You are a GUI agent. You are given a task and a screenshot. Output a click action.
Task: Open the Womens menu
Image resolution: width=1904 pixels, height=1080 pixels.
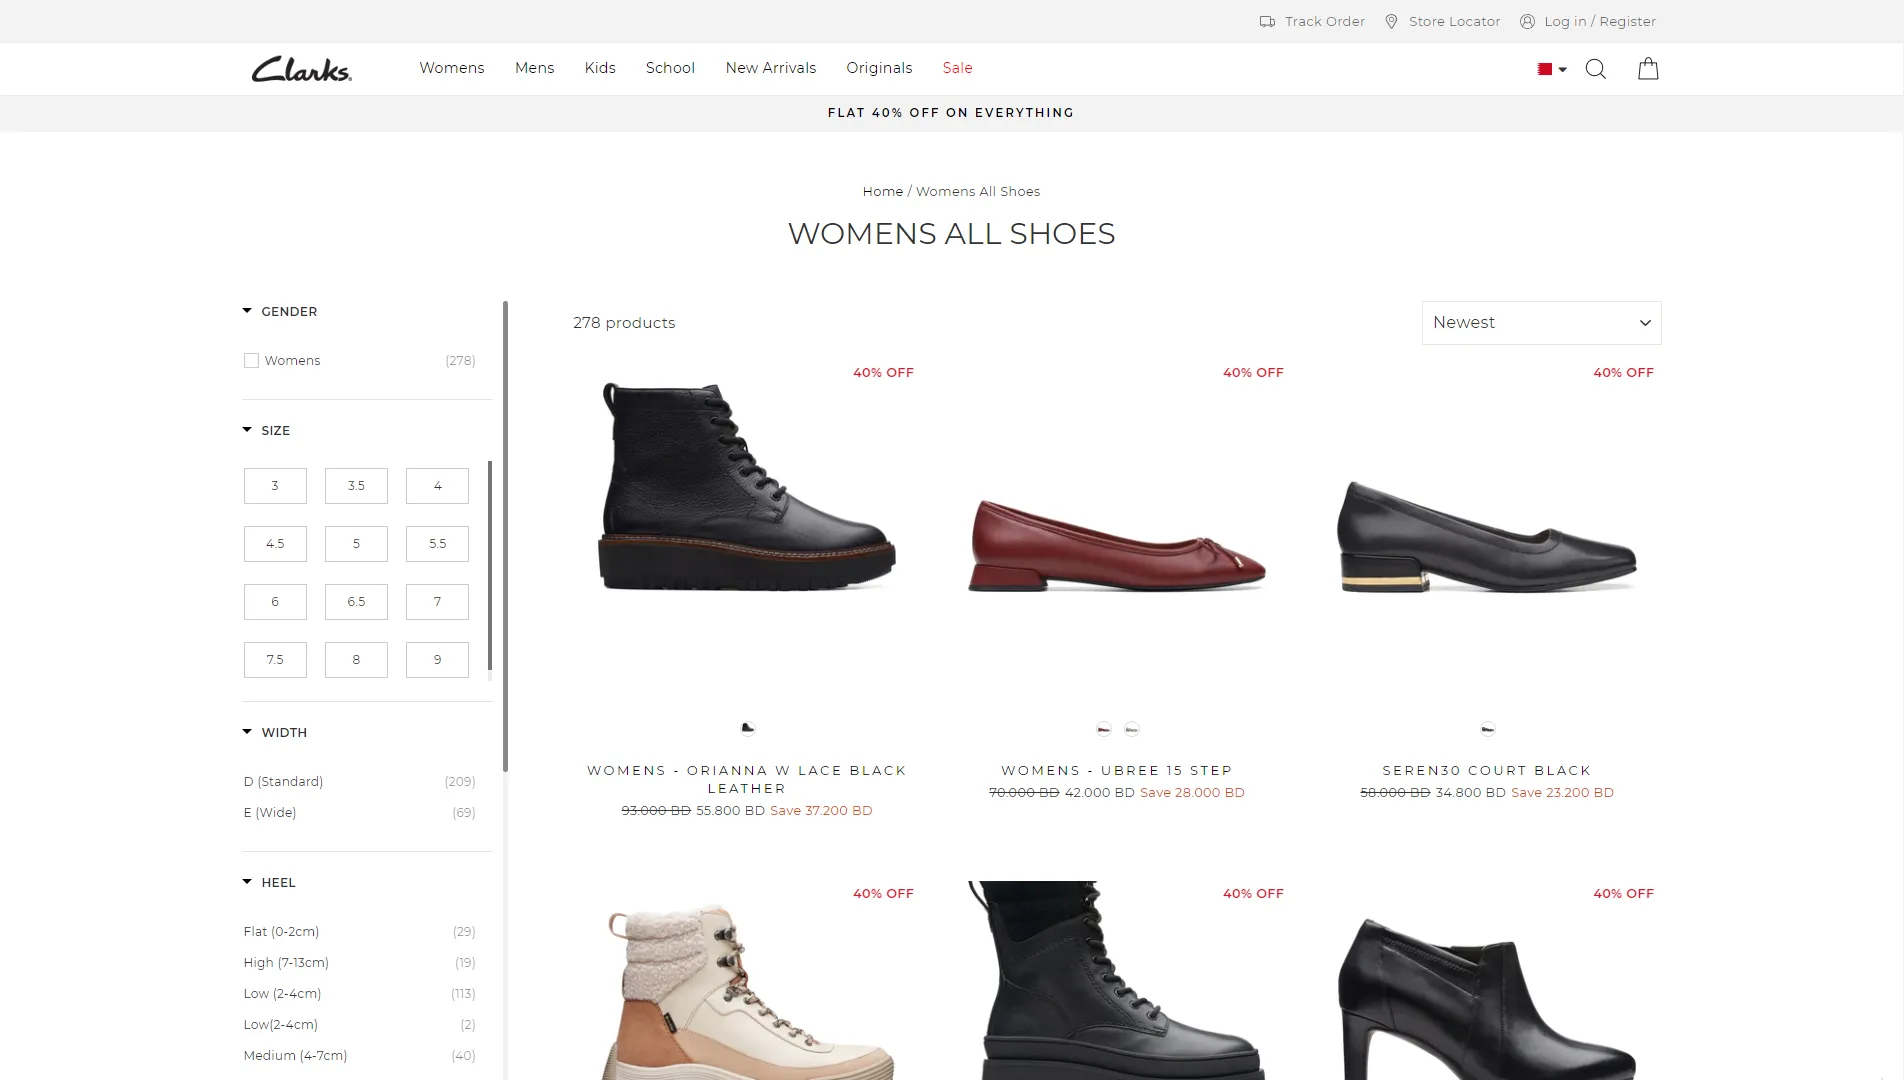click(452, 68)
